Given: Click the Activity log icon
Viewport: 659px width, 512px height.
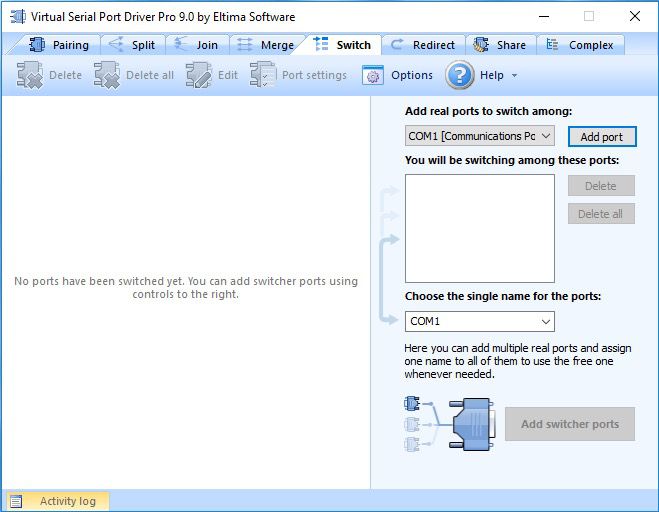Looking at the screenshot, I should [x=16, y=501].
